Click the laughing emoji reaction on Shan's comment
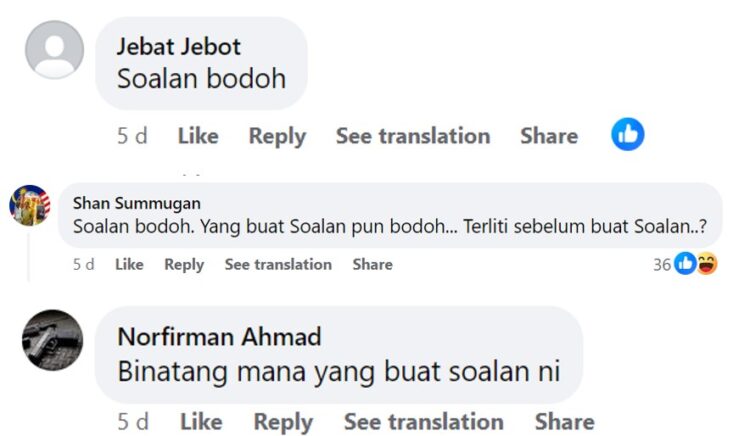750x436 pixels. [x=706, y=264]
